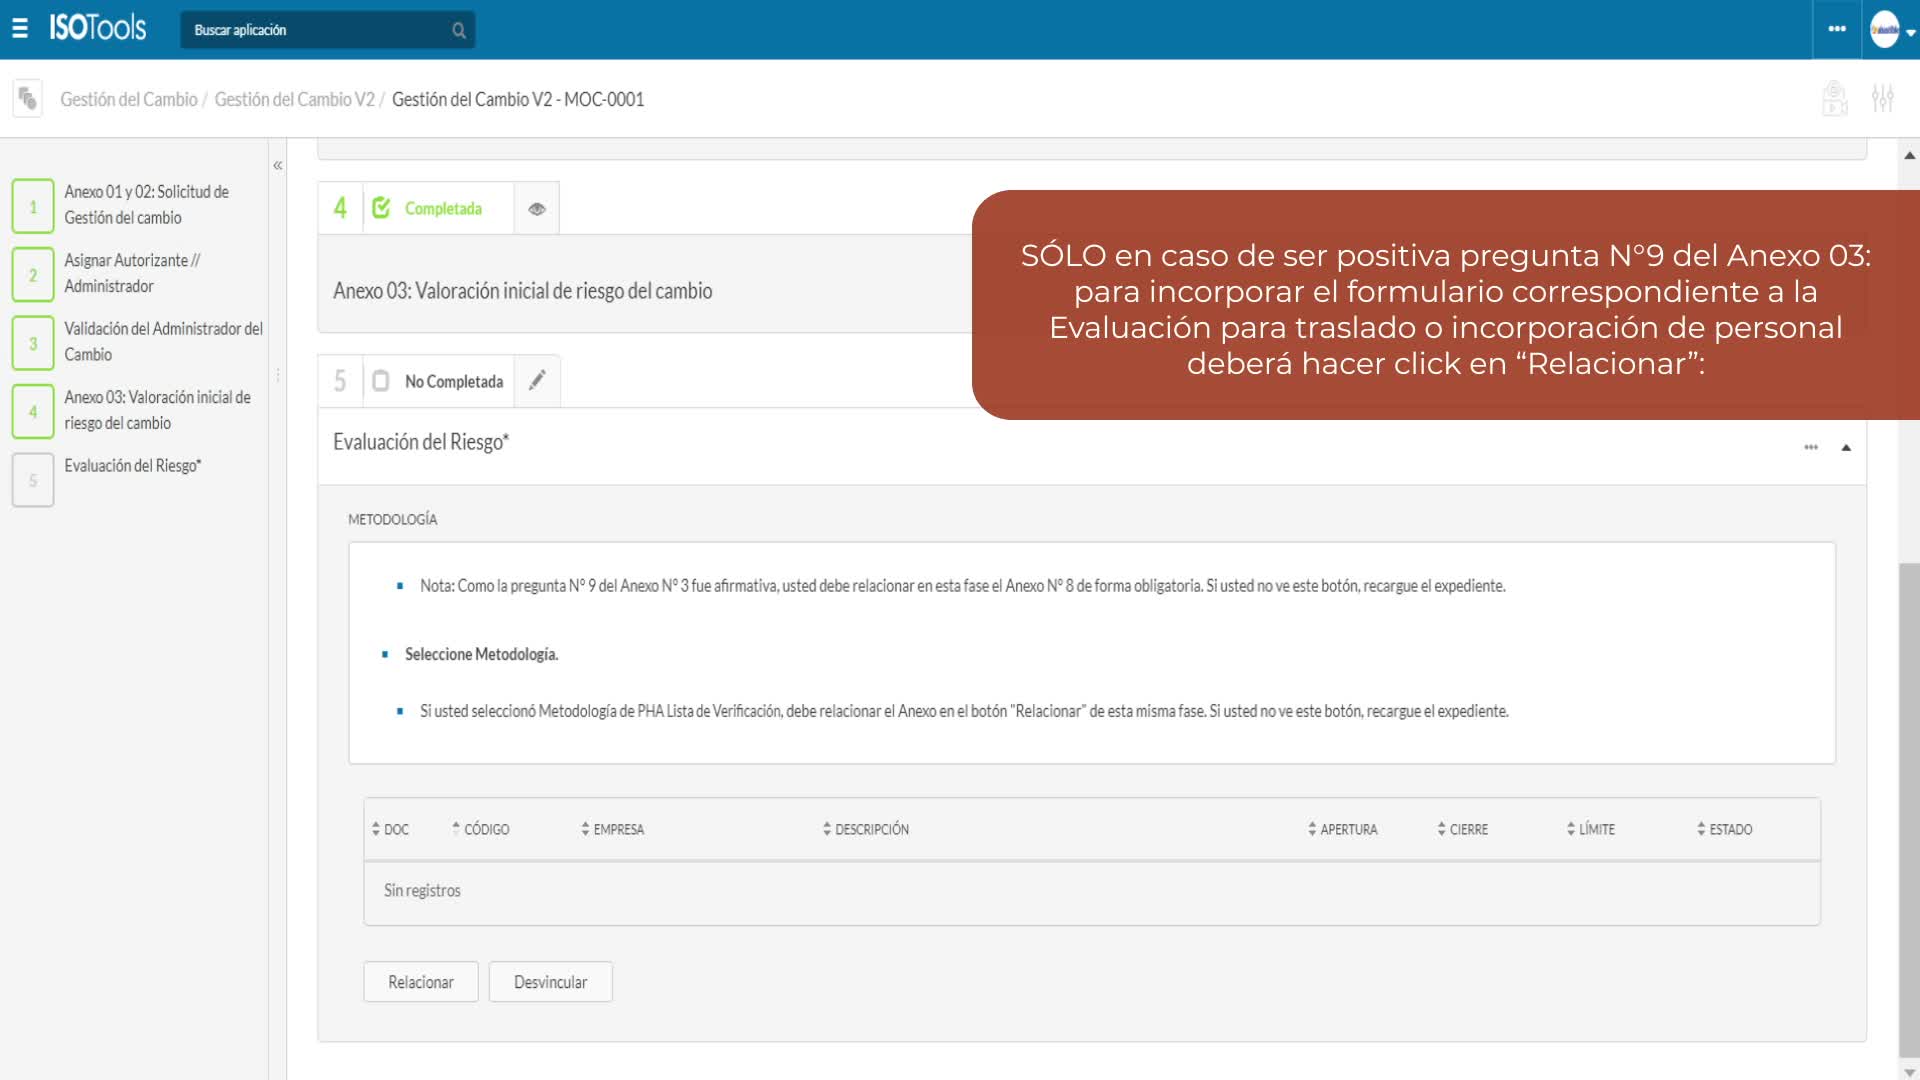Click the Relacionar button
Screen dimensions: 1920x1080
pyautogui.click(x=420, y=982)
